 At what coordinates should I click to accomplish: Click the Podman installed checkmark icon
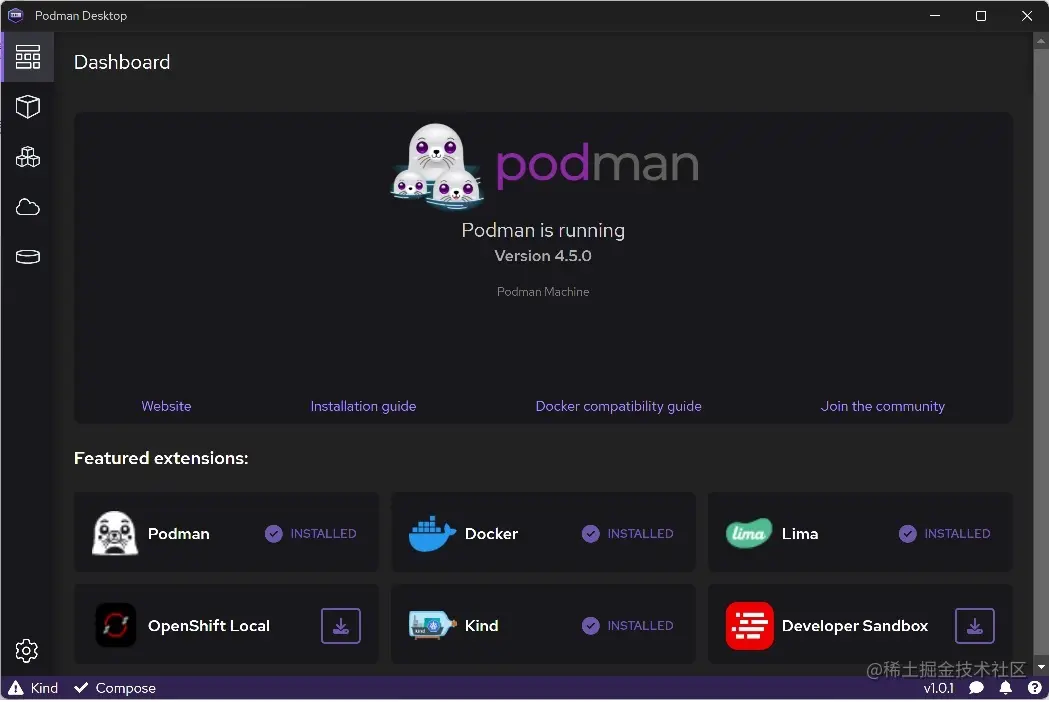pos(274,534)
